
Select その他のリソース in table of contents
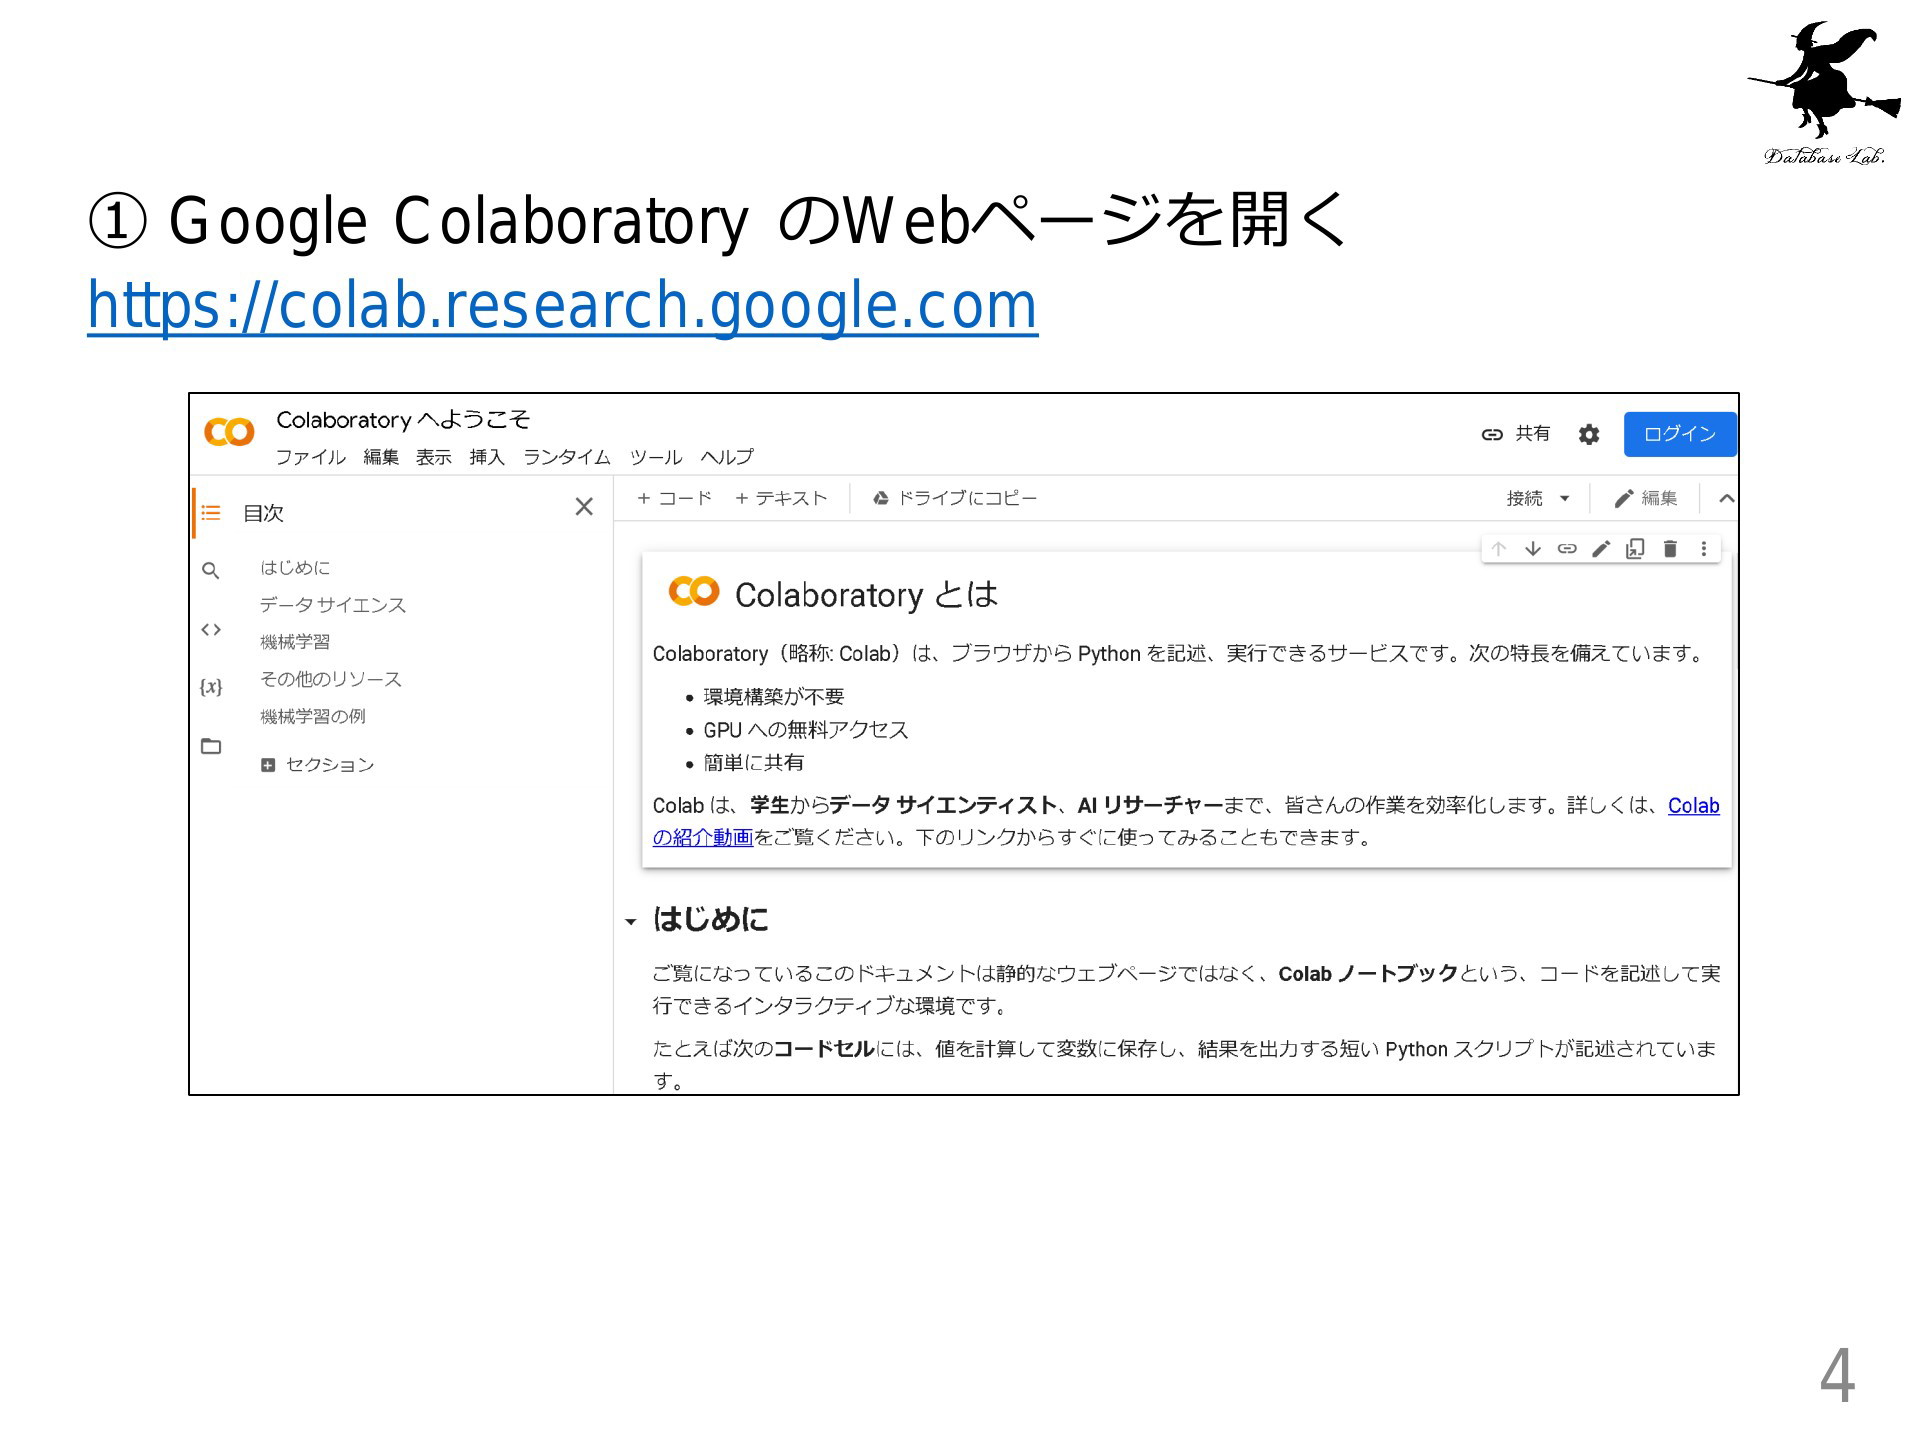[x=331, y=679]
